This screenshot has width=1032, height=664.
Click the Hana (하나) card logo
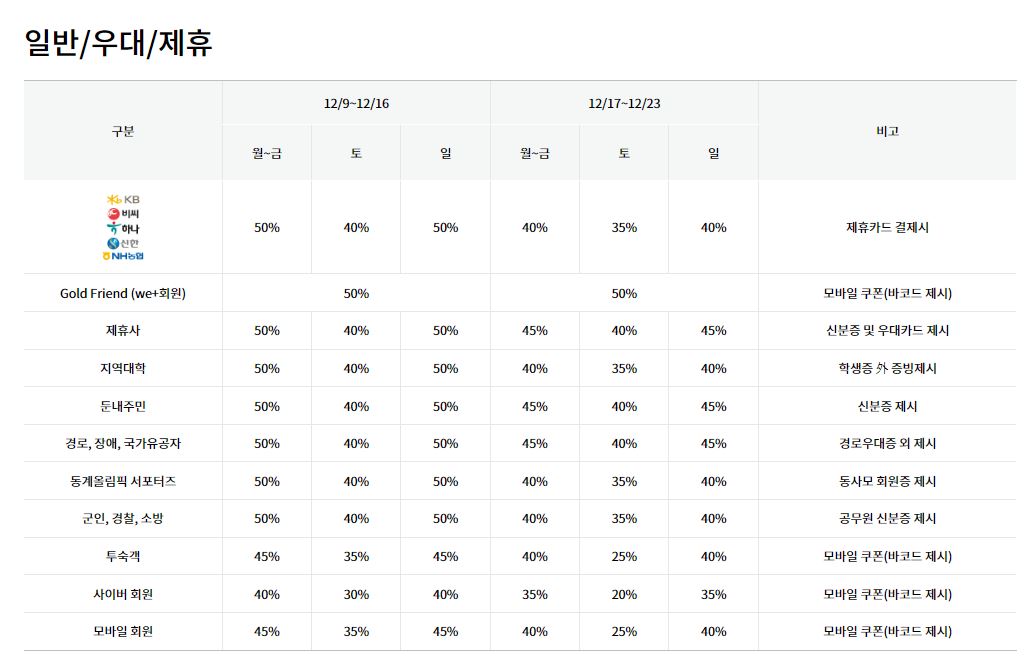(123, 228)
